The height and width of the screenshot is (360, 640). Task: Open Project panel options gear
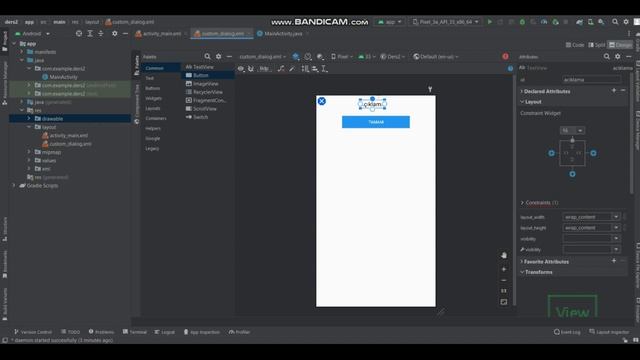[x=115, y=33]
